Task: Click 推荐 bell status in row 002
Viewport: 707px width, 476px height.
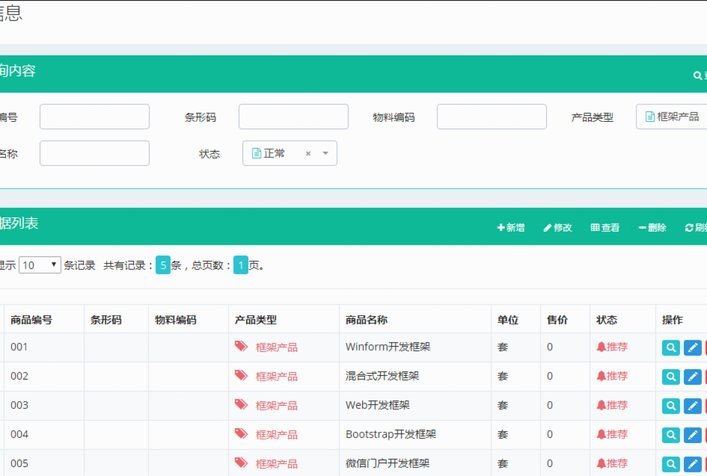Action: pyautogui.click(x=612, y=376)
